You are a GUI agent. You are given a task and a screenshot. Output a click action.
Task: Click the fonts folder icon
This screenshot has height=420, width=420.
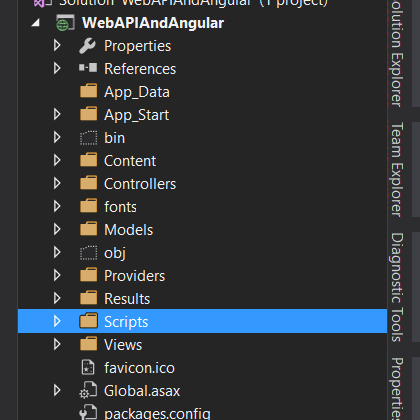tap(89, 206)
